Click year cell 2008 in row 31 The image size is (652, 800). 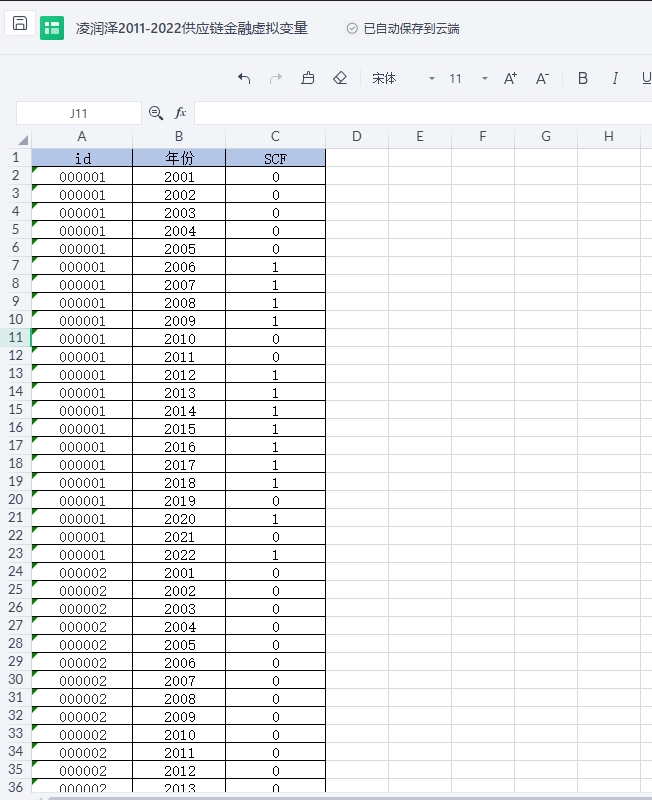(x=179, y=698)
